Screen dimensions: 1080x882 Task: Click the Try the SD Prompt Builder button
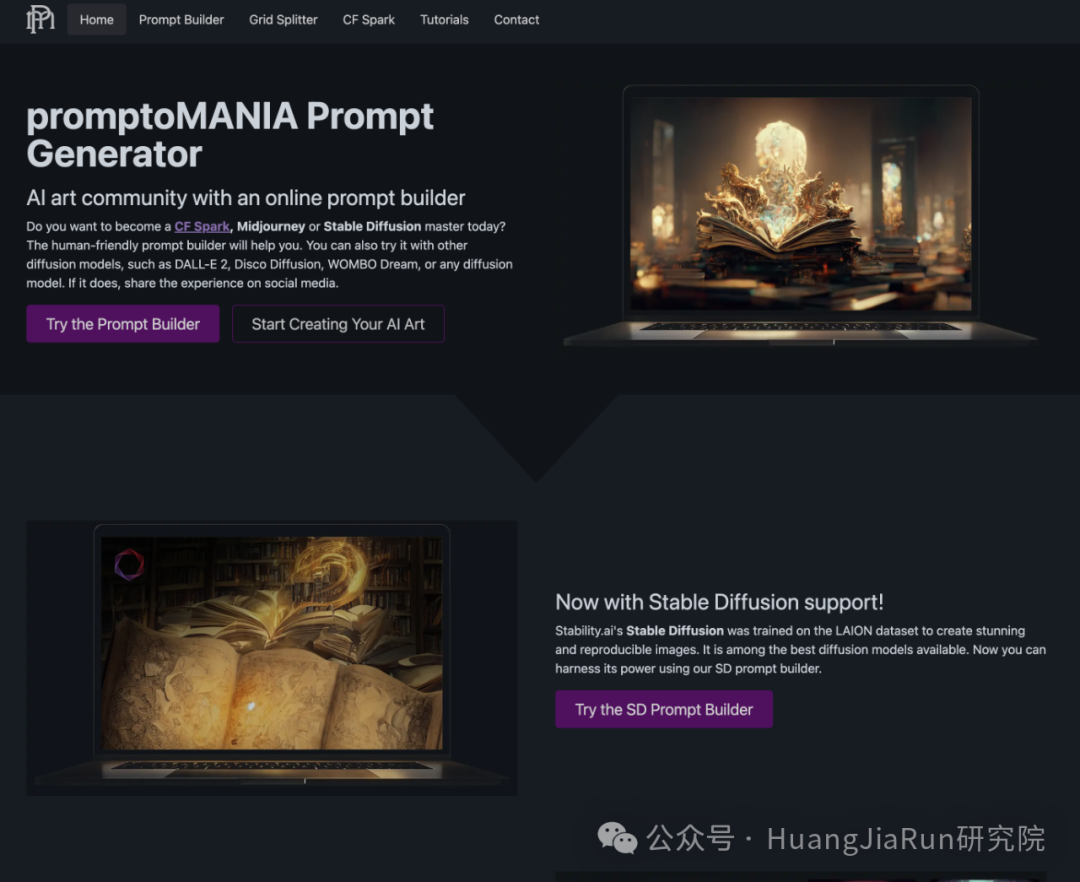click(x=664, y=709)
